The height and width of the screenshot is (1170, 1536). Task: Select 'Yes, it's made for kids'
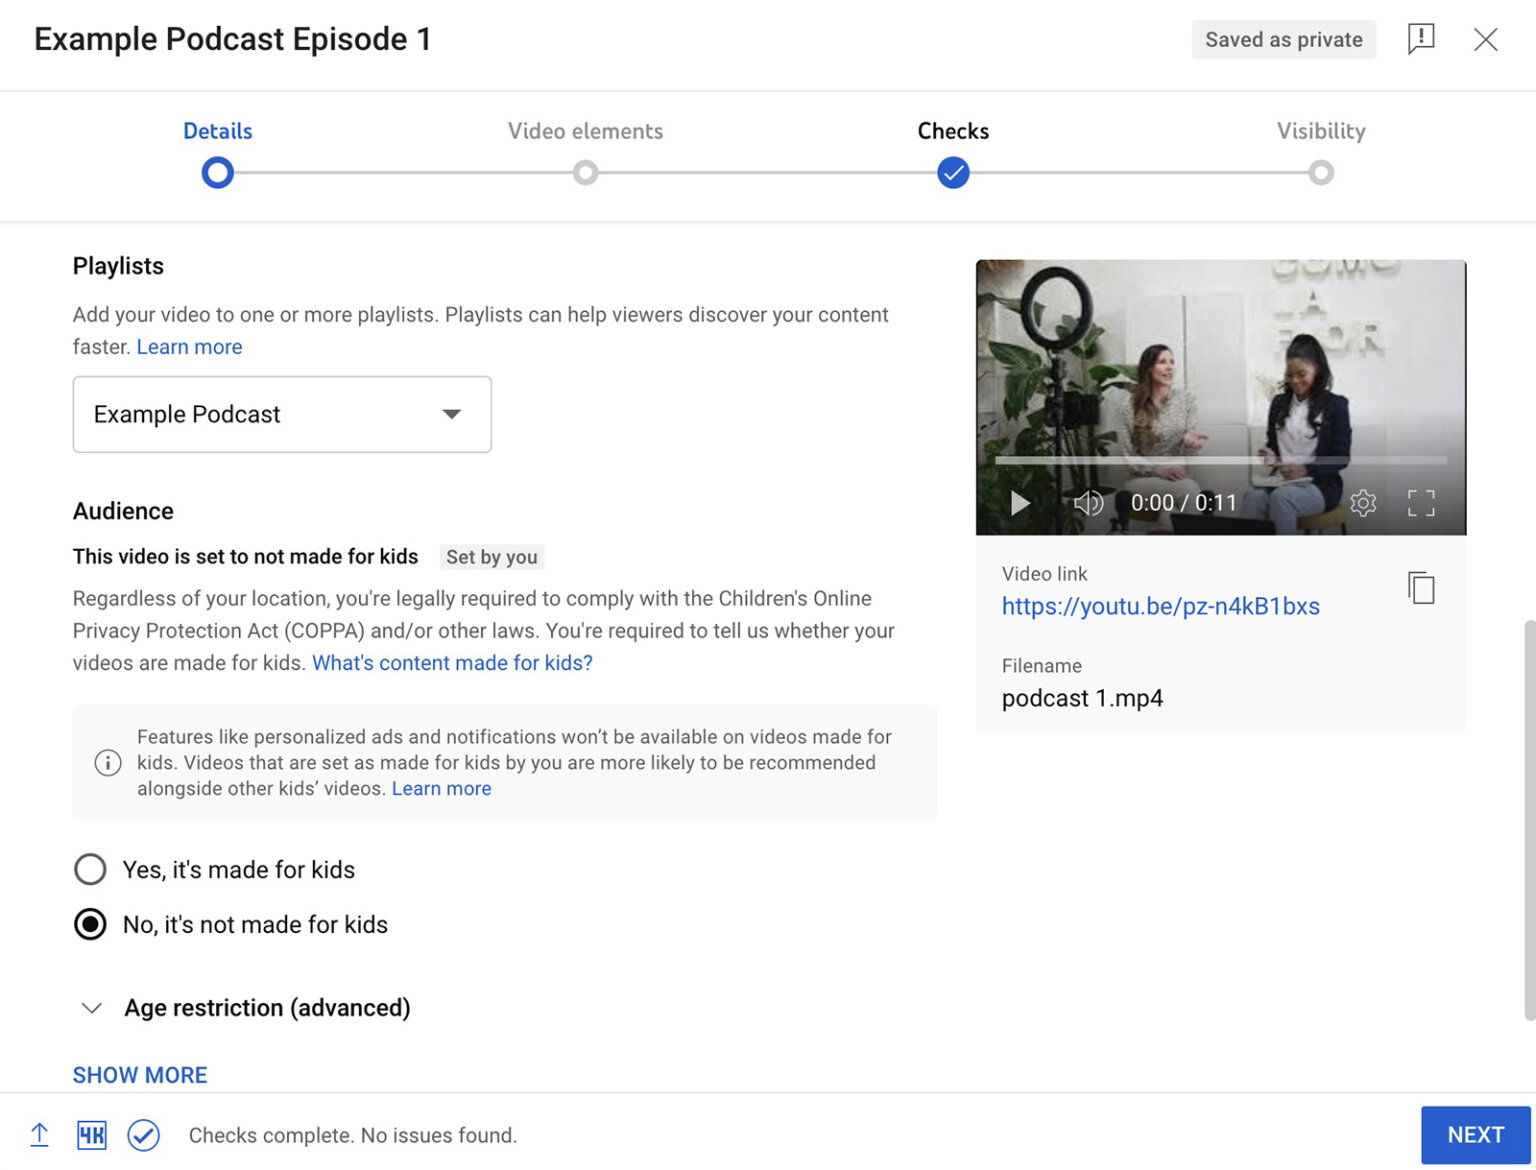pos(90,869)
